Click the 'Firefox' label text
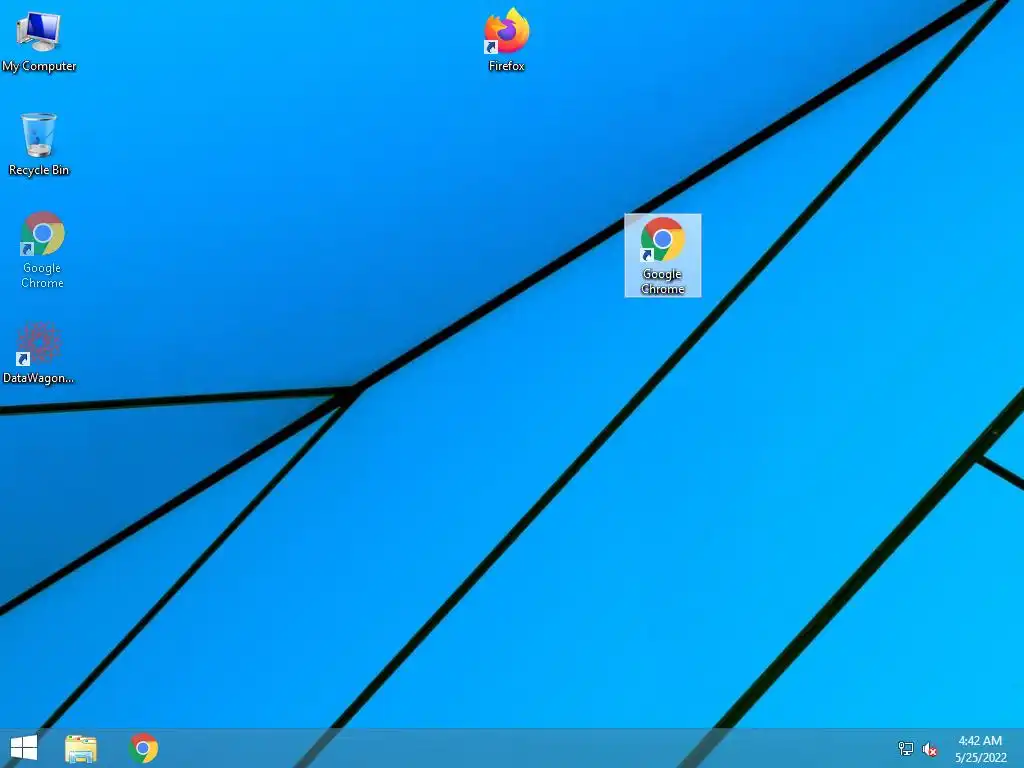Image resolution: width=1024 pixels, height=768 pixels. tap(507, 66)
